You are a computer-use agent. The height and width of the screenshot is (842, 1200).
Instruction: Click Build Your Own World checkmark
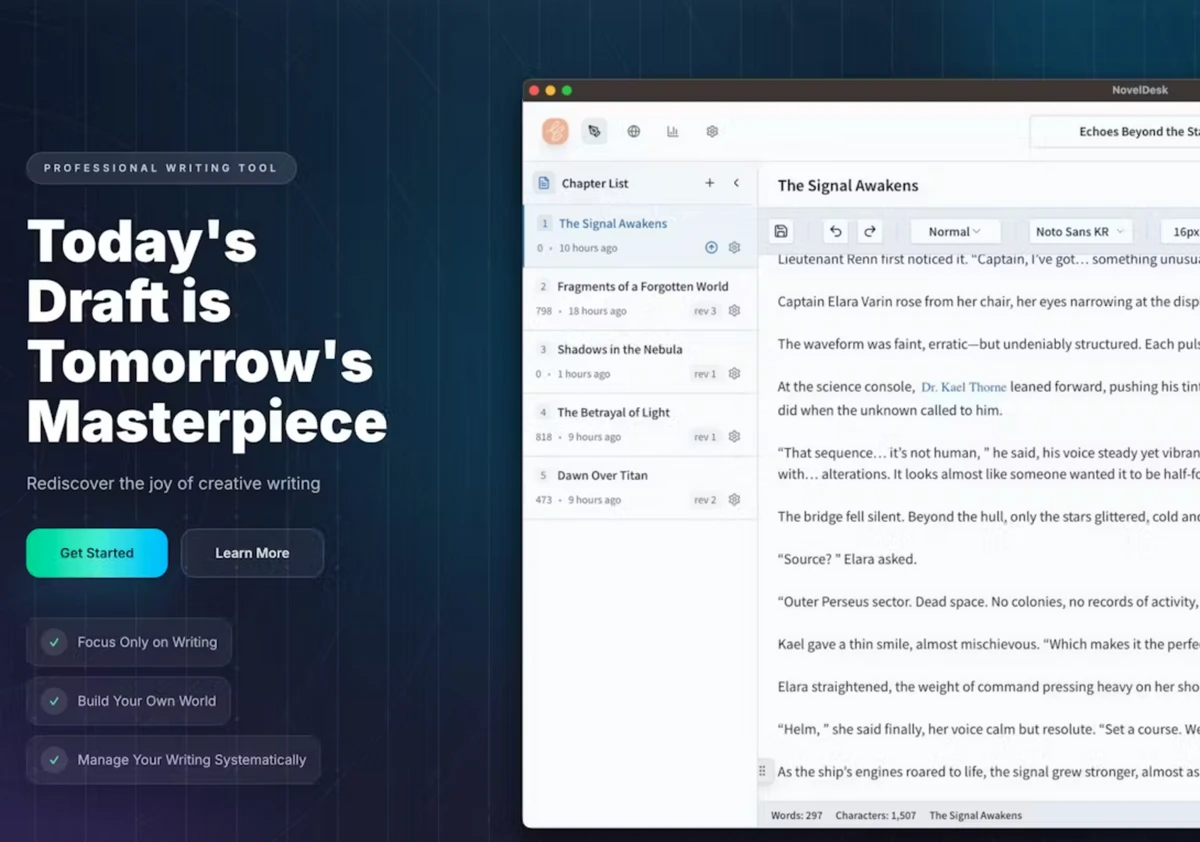click(54, 701)
